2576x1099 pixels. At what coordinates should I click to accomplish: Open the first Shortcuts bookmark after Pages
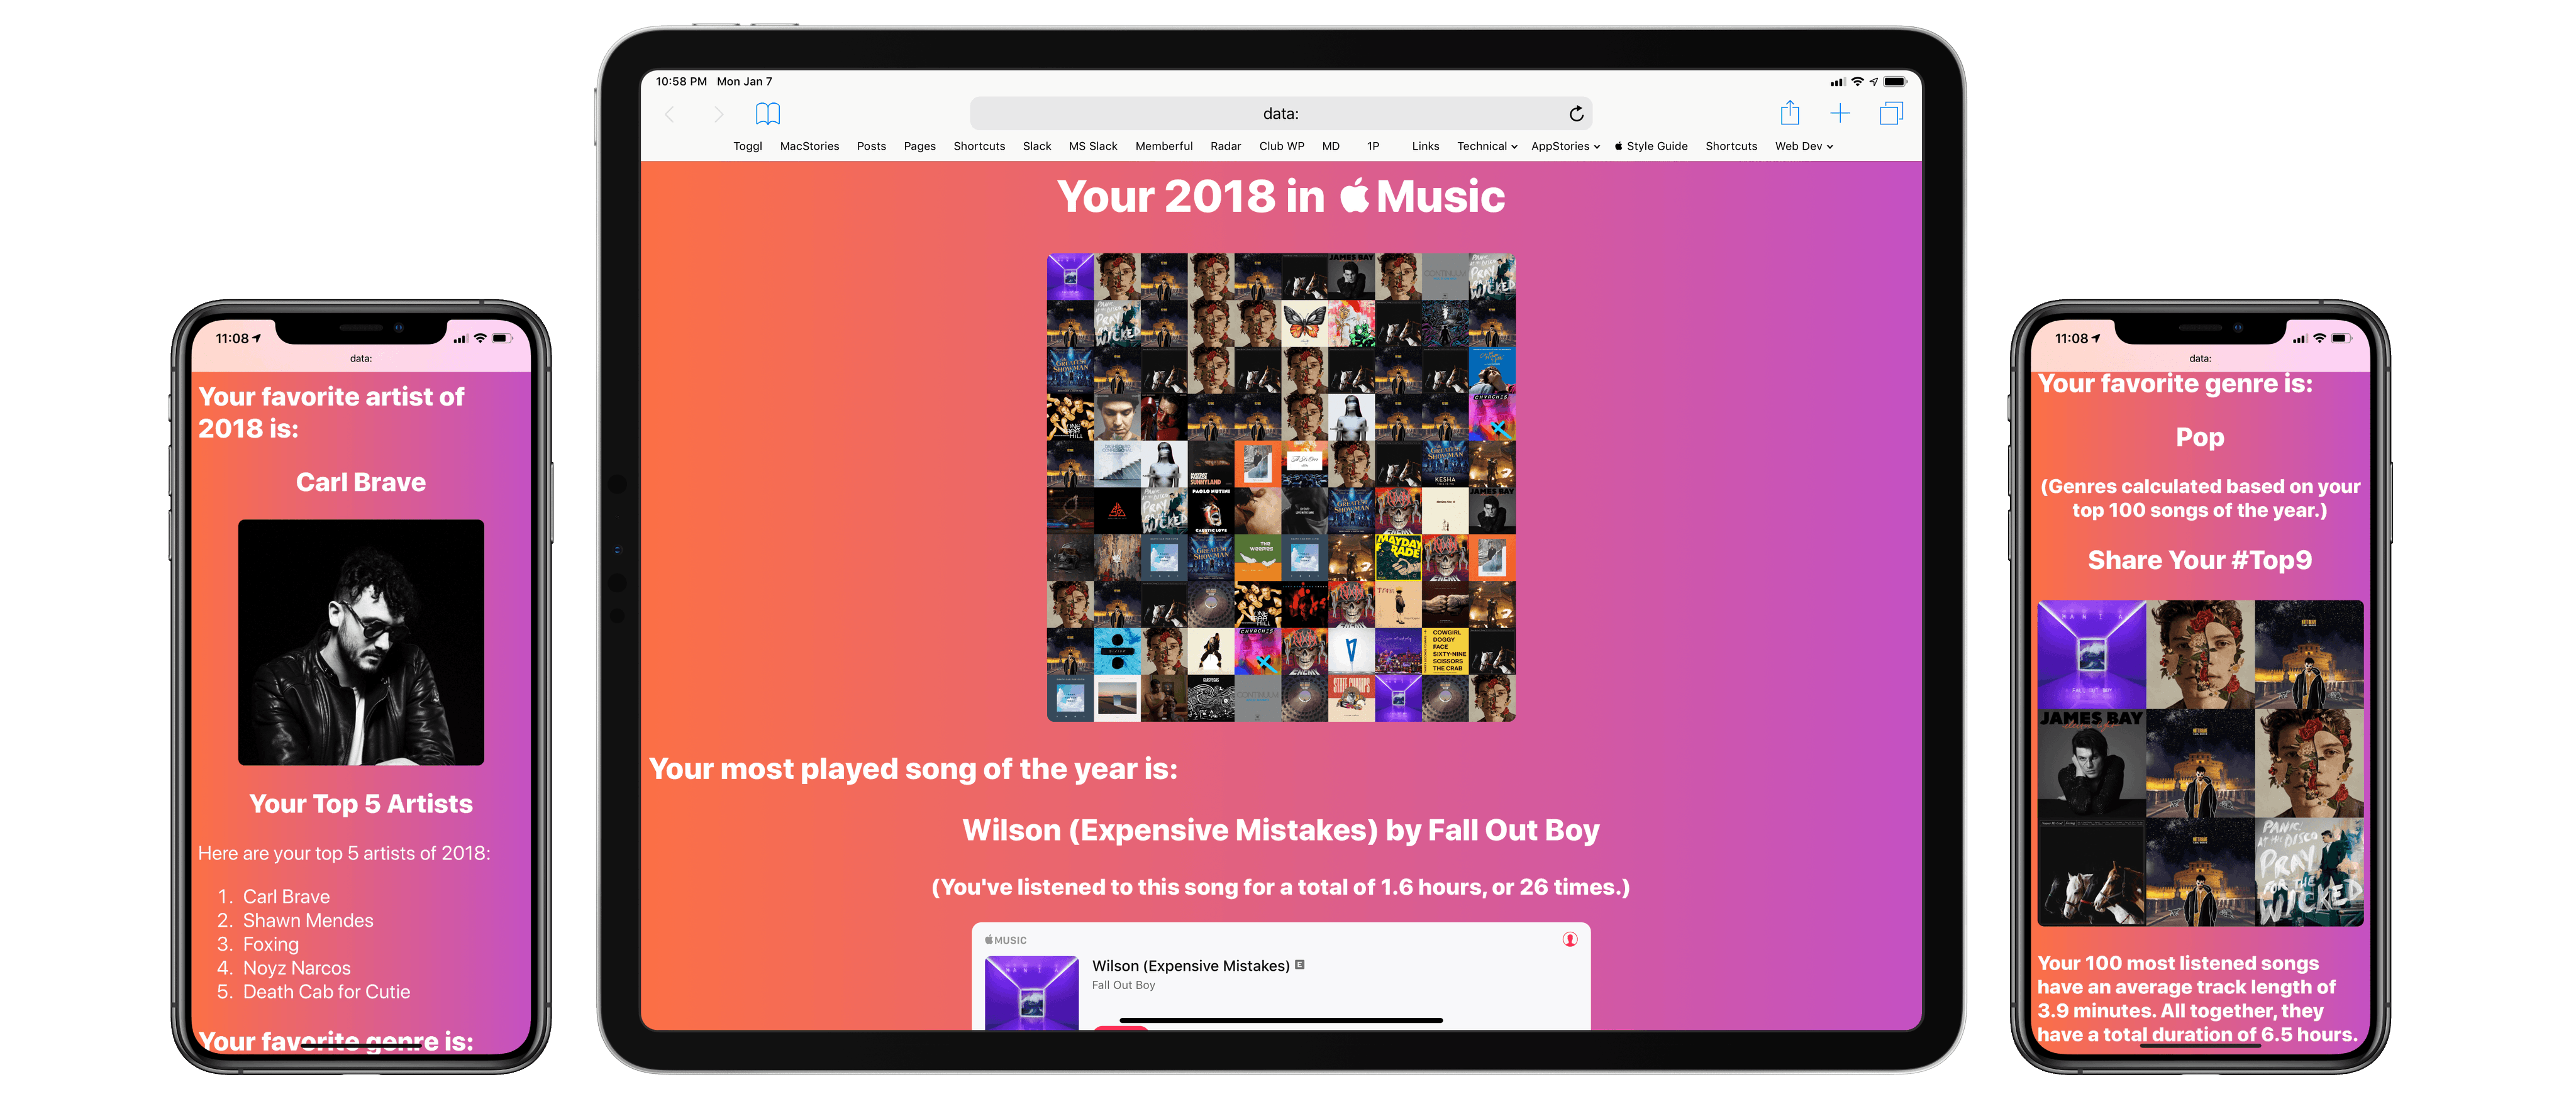(x=979, y=146)
